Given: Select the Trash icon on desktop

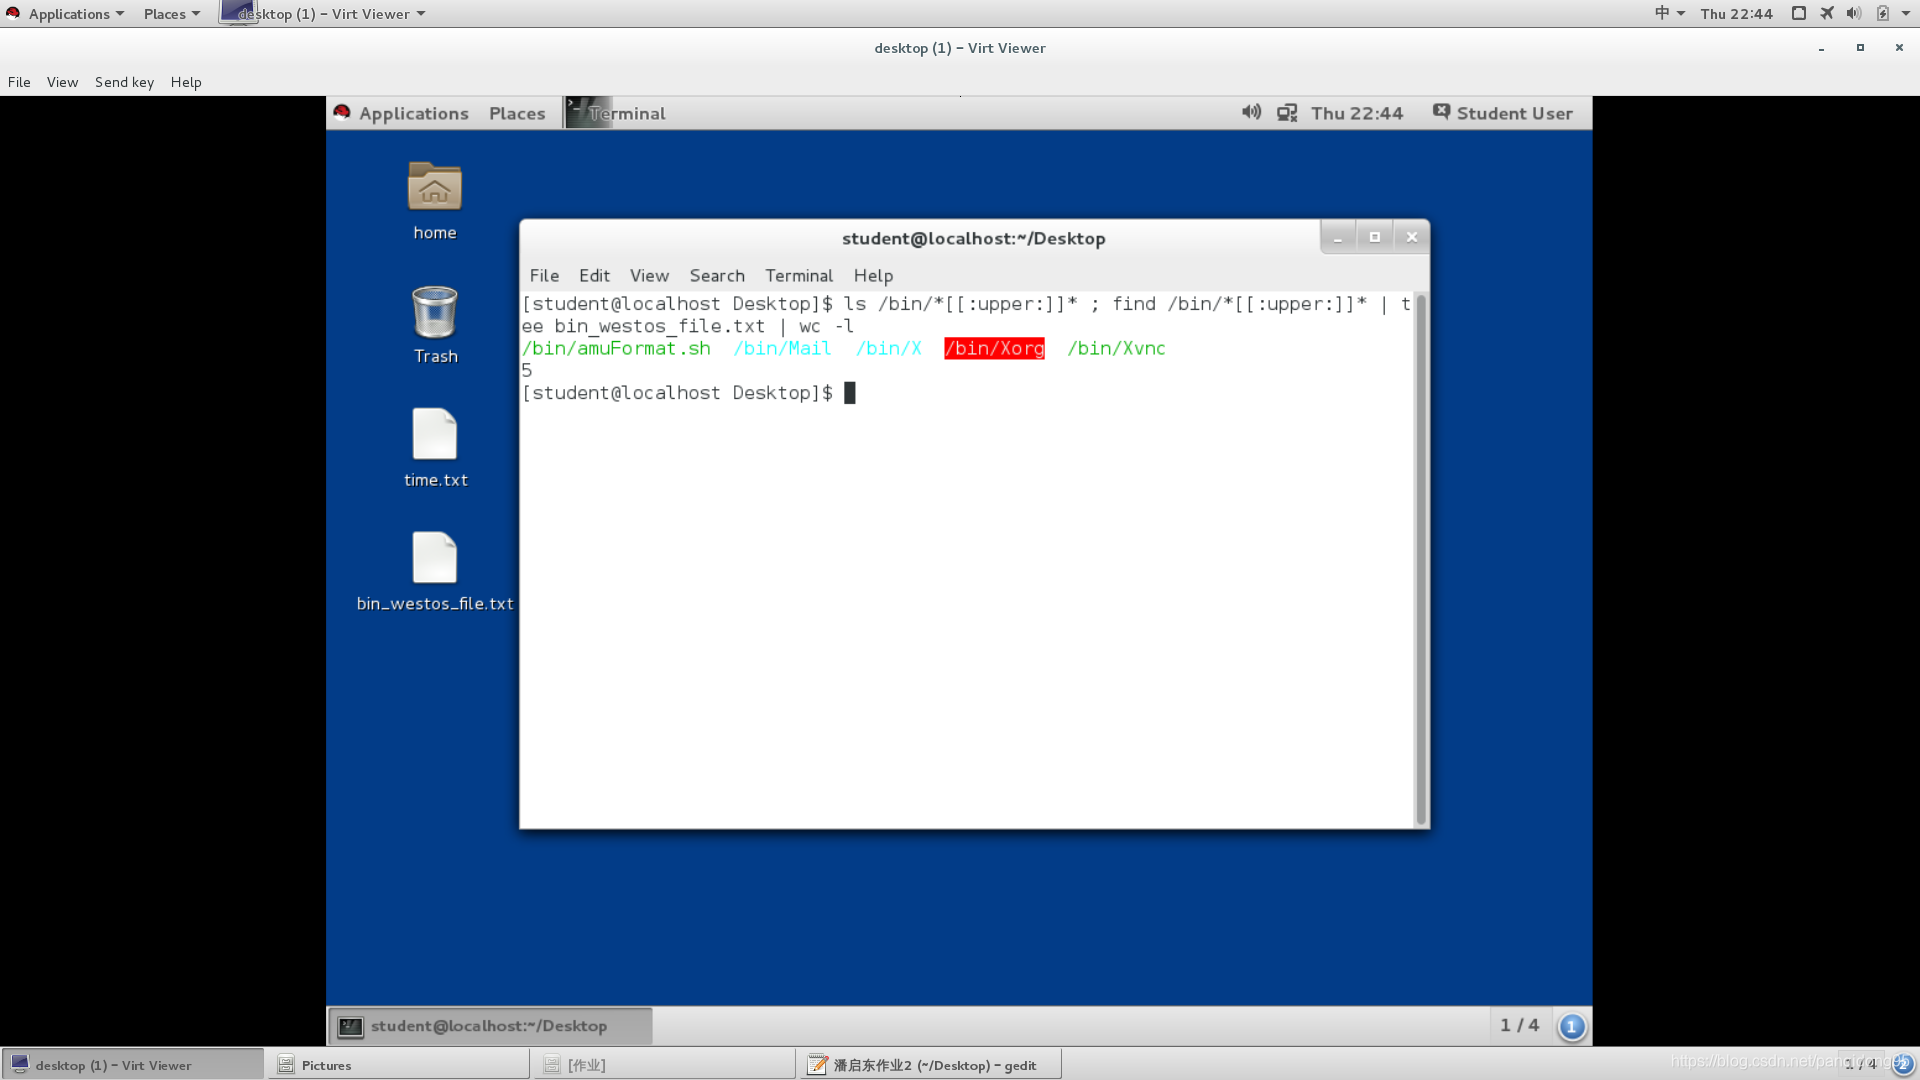Looking at the screenshot, I should [434, 322].
